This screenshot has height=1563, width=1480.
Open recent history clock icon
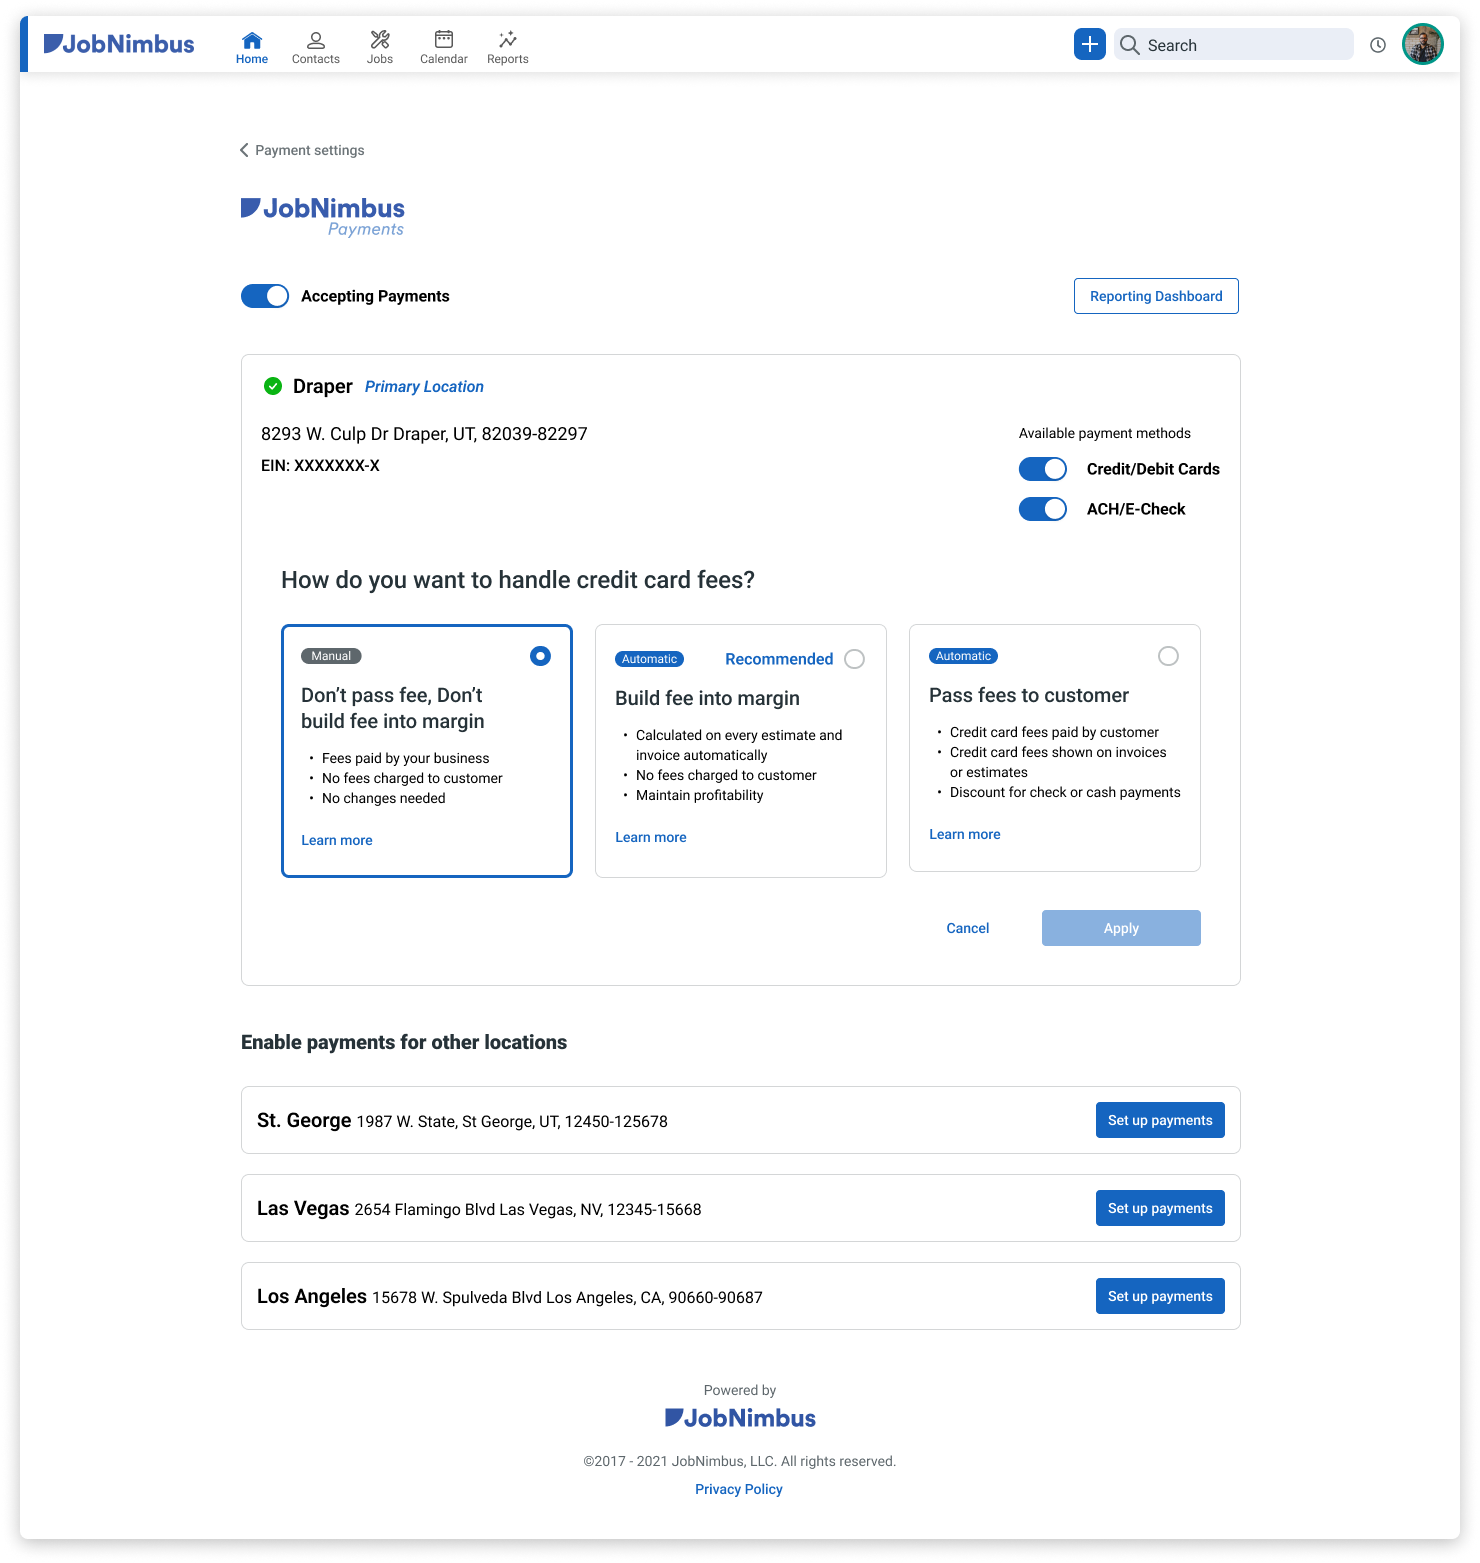coord(1378,45)
